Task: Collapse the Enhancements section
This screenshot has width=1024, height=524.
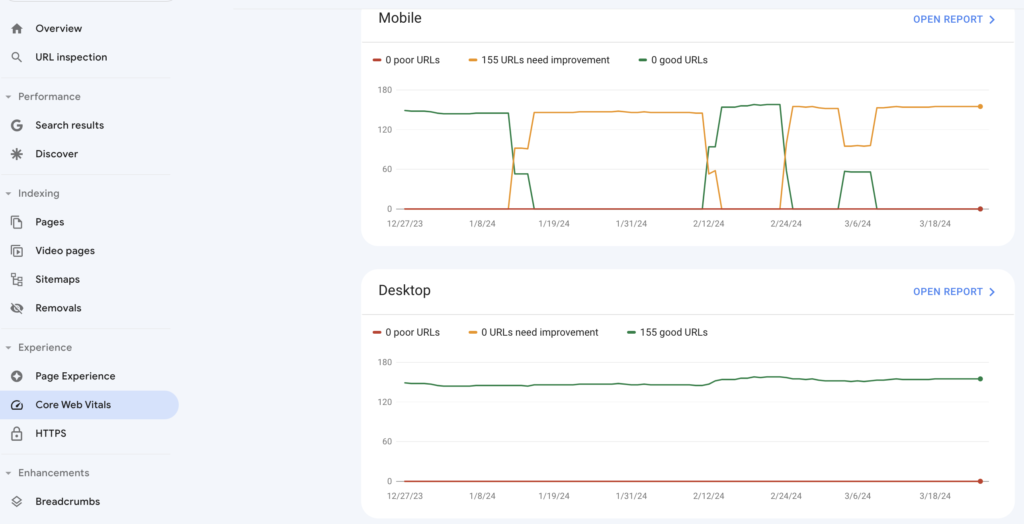Action: pos(8,473)
